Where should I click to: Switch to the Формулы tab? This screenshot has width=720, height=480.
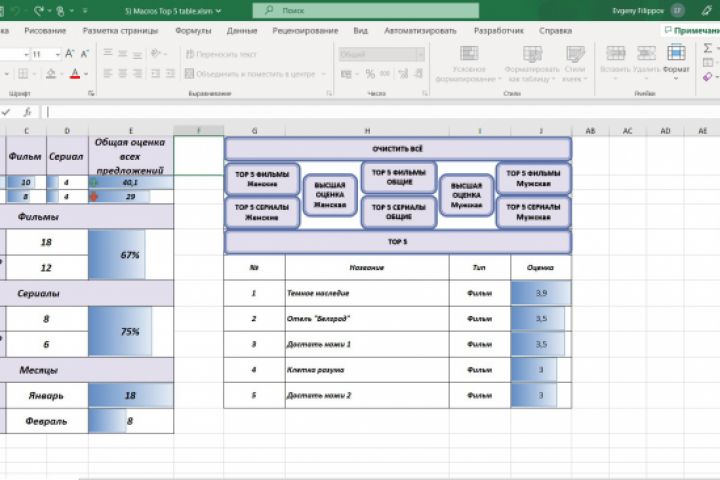193,31
